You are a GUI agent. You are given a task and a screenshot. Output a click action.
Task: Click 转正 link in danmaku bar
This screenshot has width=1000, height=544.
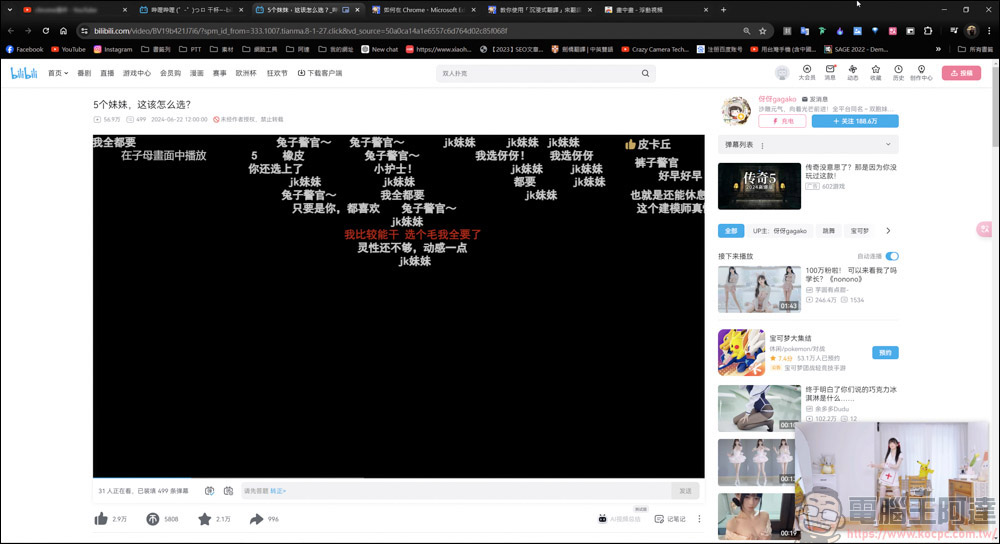click(x=277, y=491)
